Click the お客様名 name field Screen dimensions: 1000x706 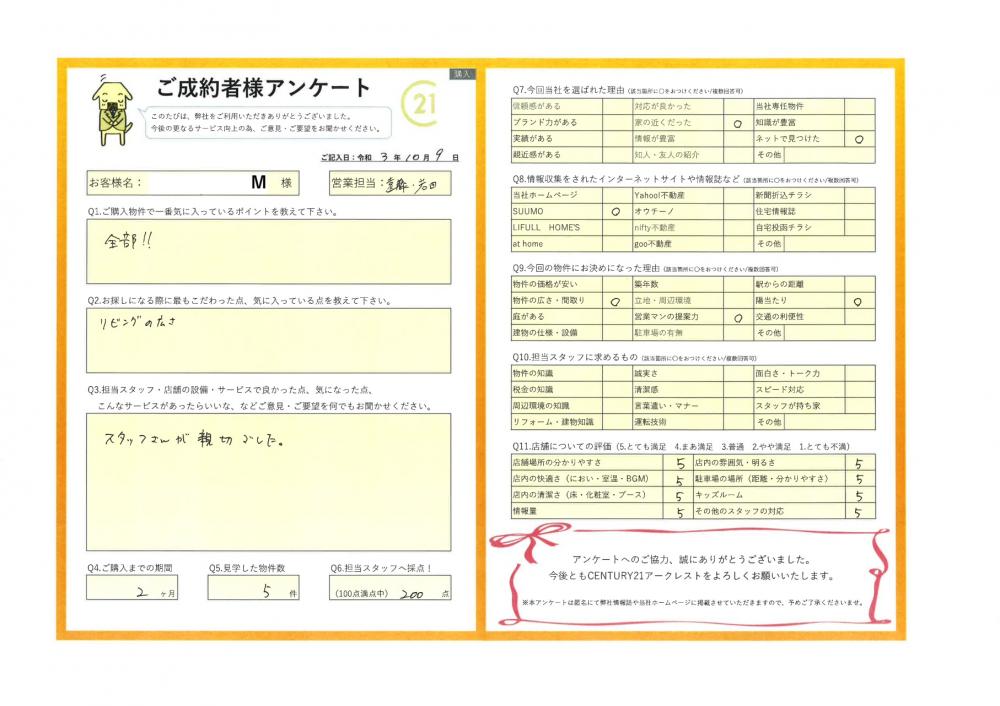204,183
